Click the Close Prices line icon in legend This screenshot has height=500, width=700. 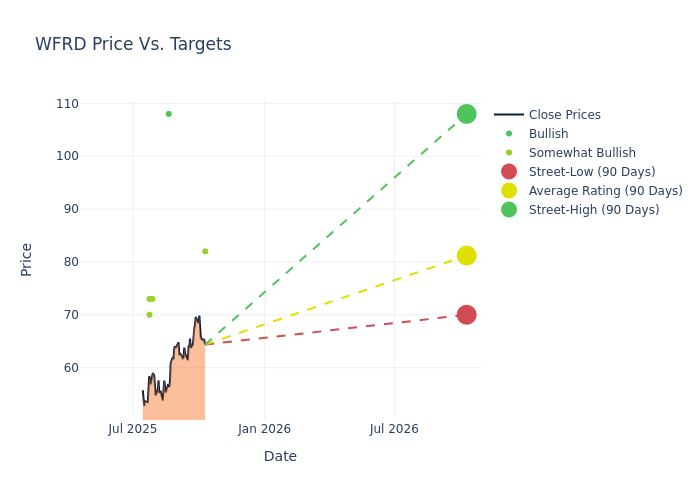509,115
